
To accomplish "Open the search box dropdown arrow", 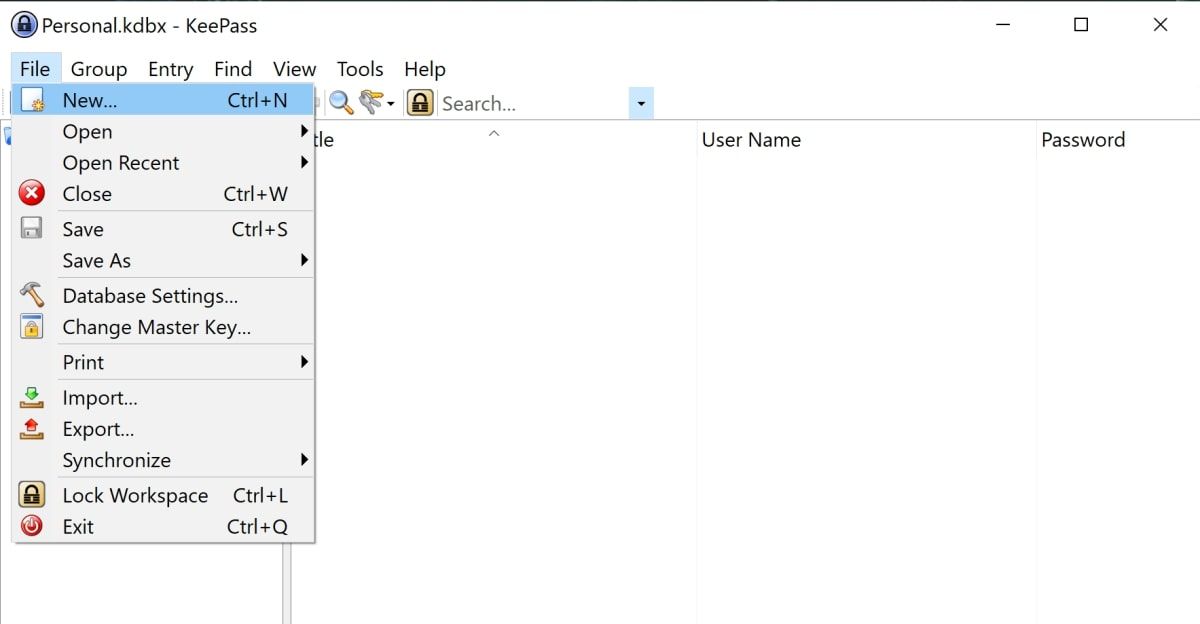I will [x=640, y=103].
